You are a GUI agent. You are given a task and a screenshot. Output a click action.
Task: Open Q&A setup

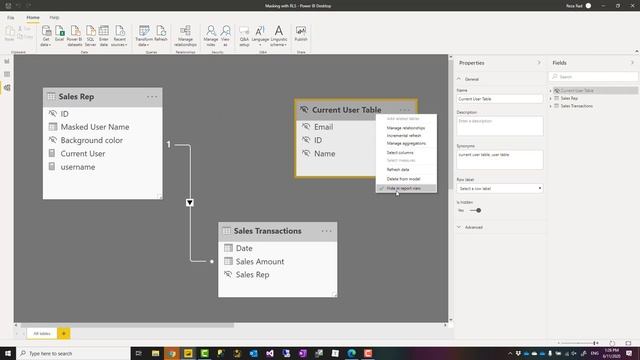244,36
